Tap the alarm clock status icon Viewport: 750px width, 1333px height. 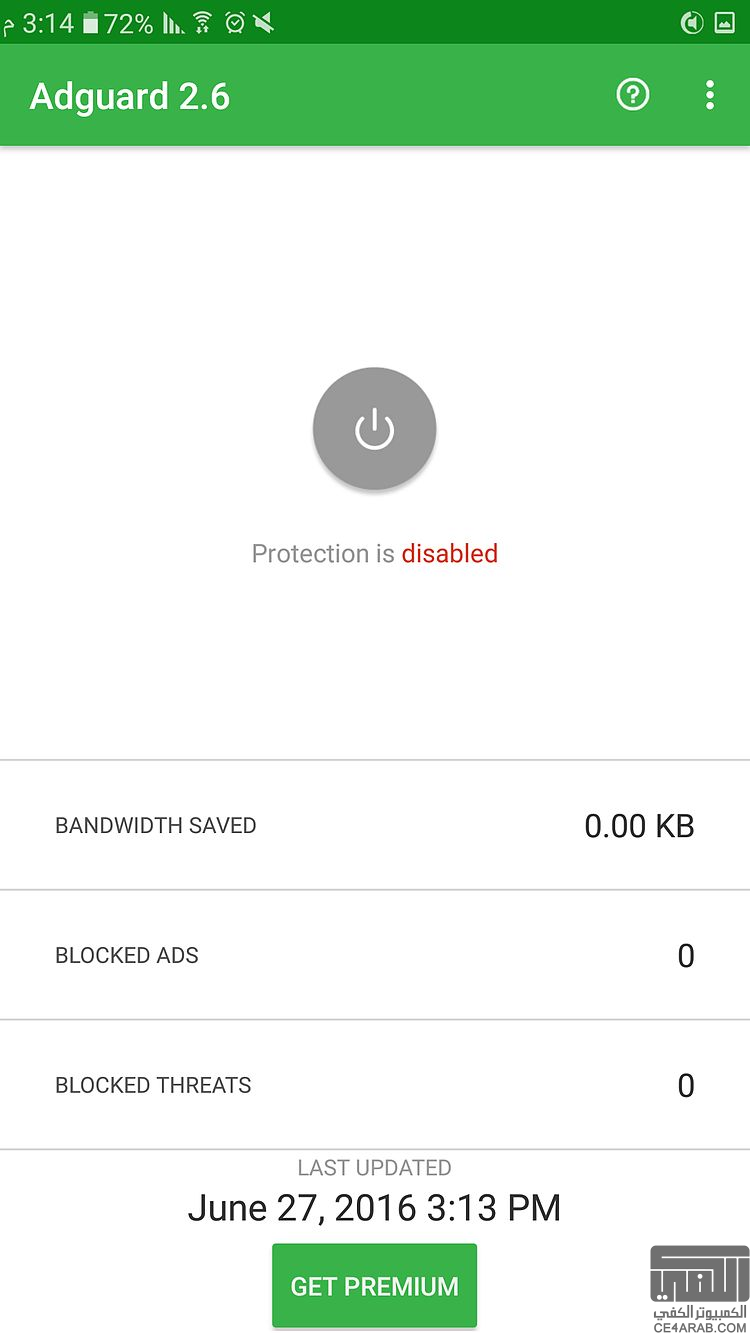point(235,22)
